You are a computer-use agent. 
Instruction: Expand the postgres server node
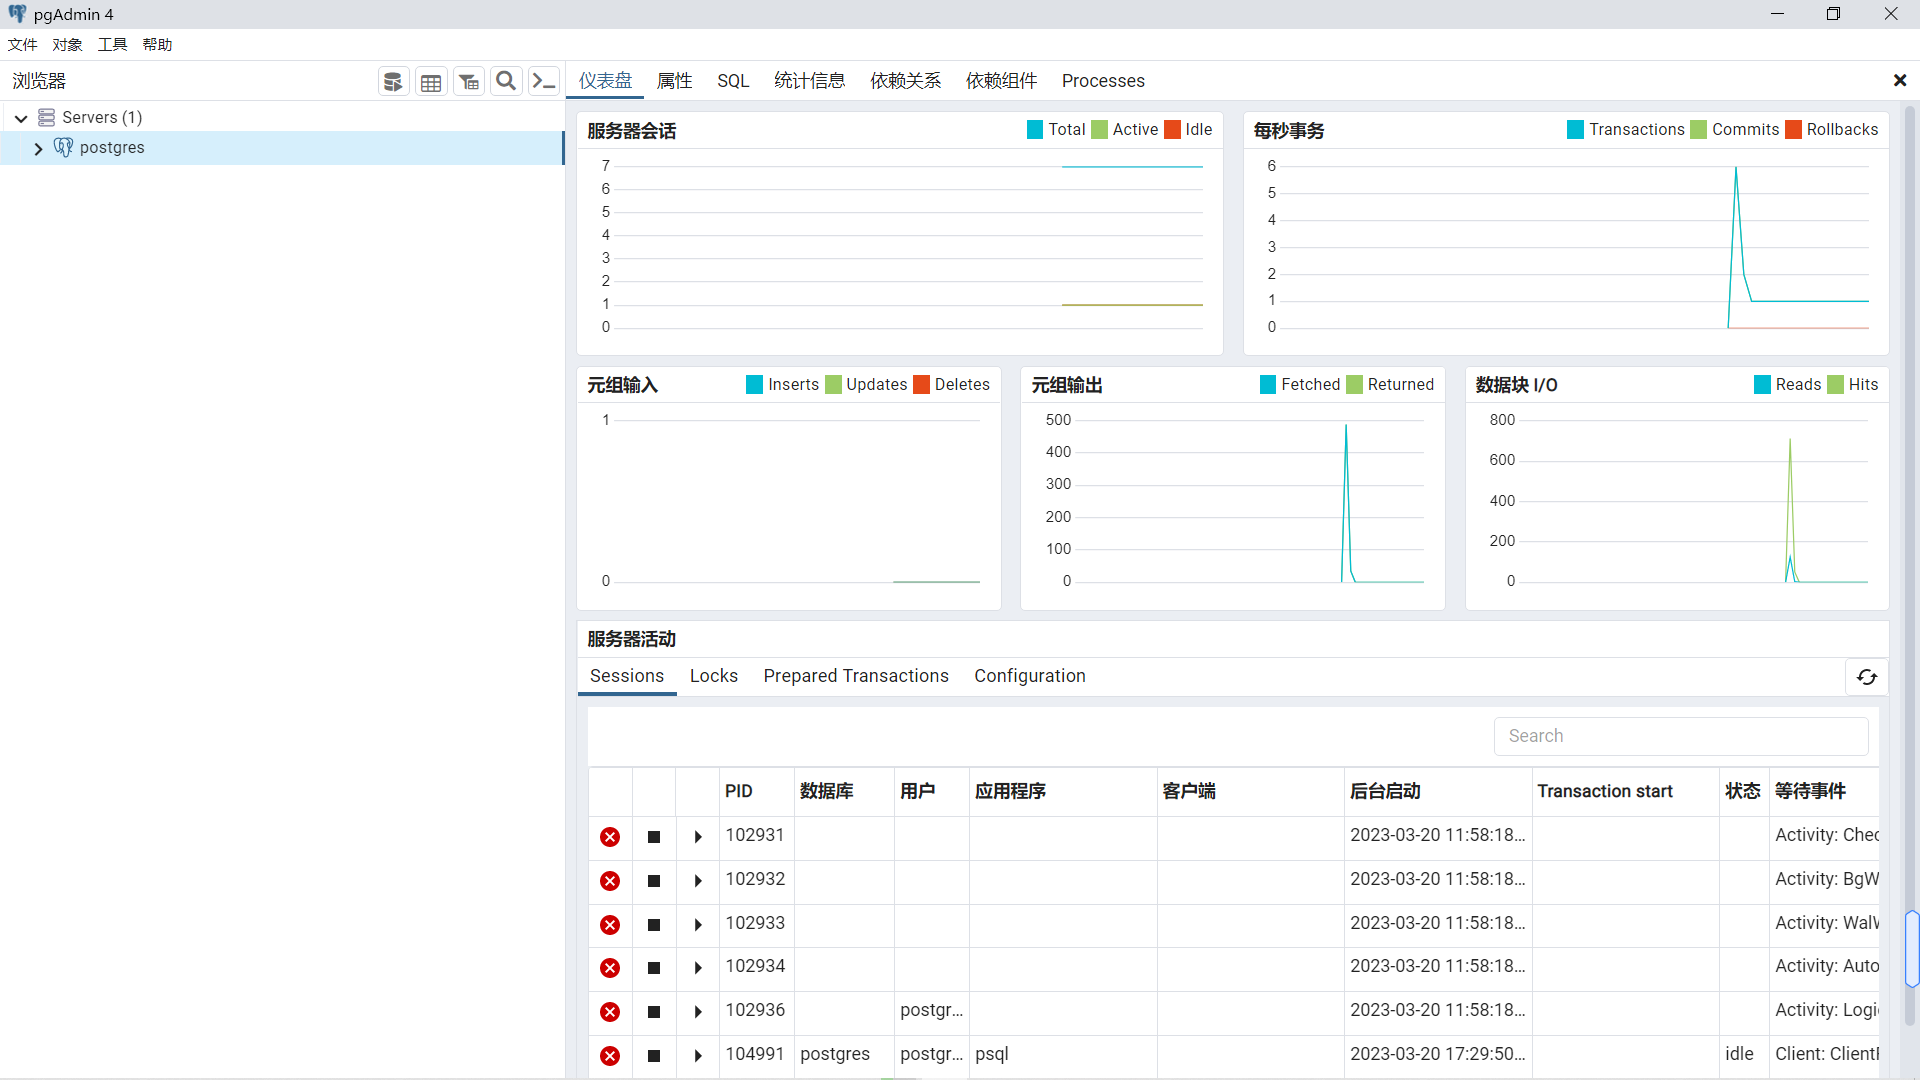(x=37, y=148)
